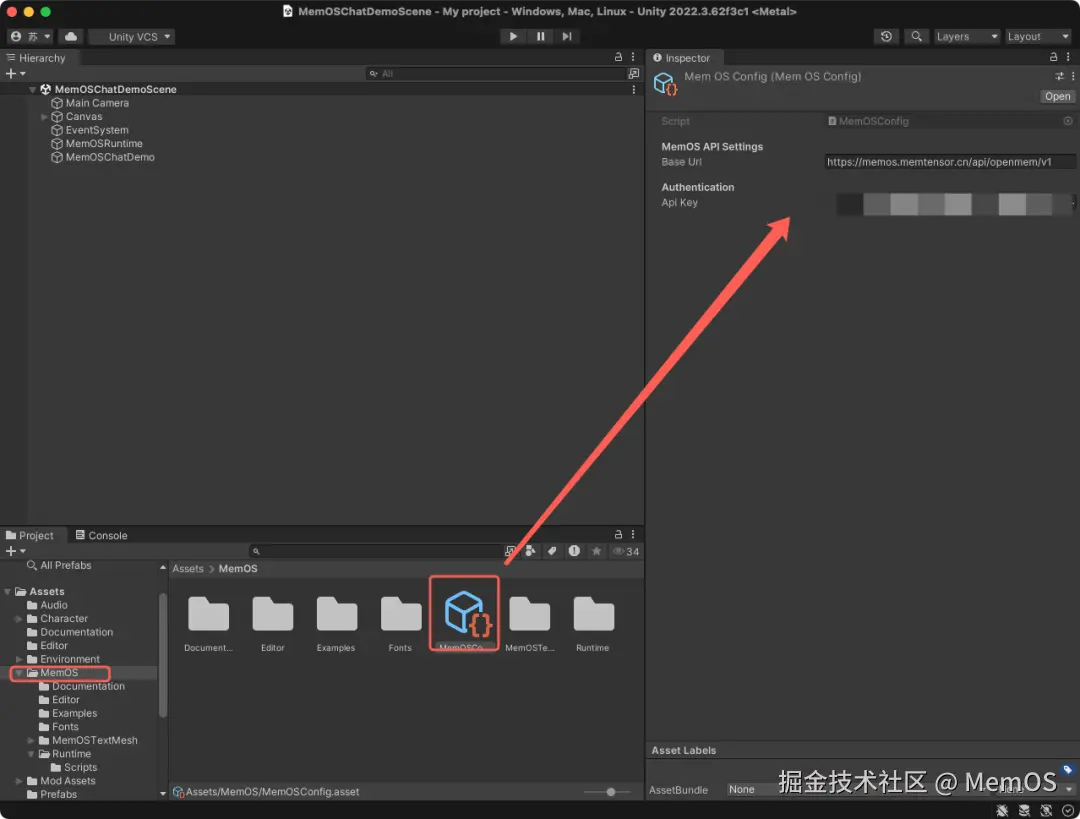Open the undo history icon

click(x=886, y=37)
